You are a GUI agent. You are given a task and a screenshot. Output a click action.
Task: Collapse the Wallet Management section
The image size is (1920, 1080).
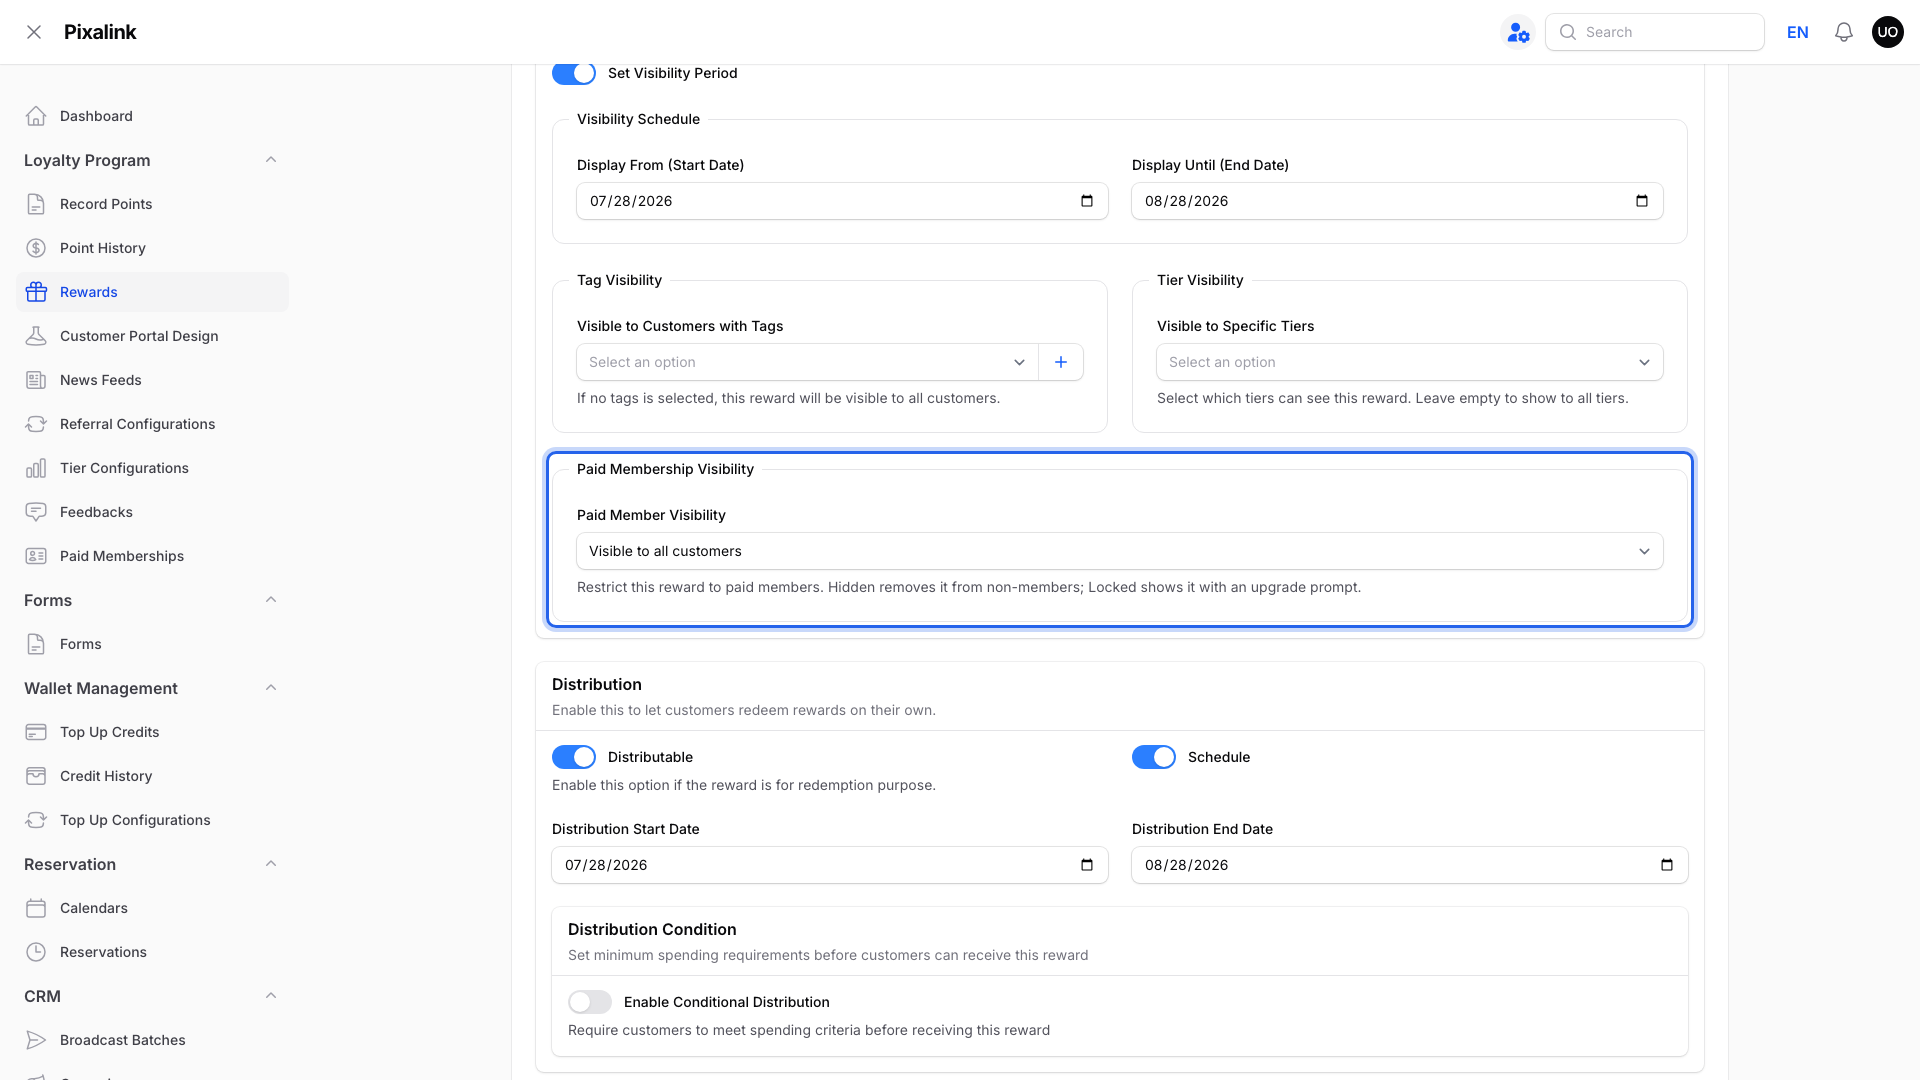(x=271, y=688)
